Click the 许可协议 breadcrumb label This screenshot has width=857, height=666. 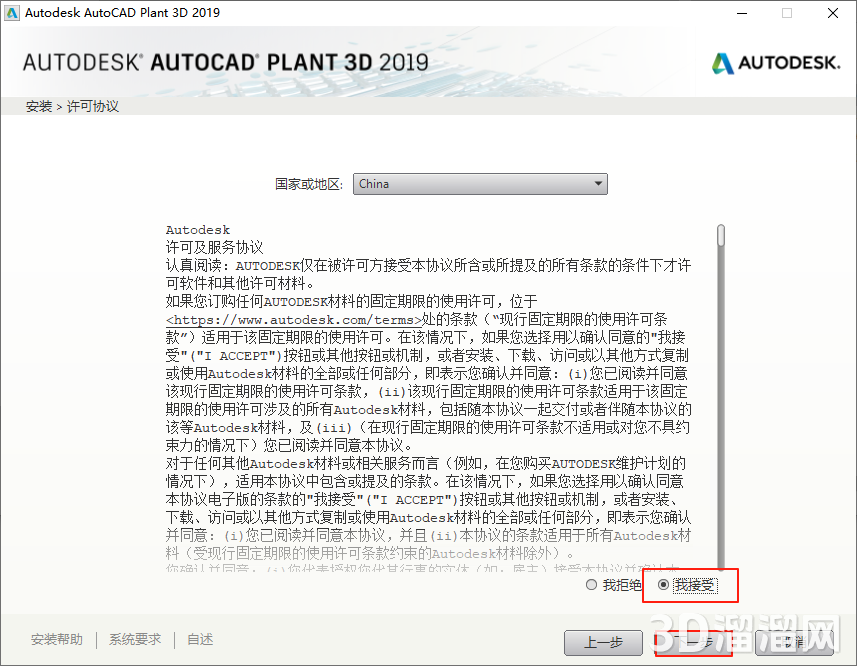click(x=92, y=105)
